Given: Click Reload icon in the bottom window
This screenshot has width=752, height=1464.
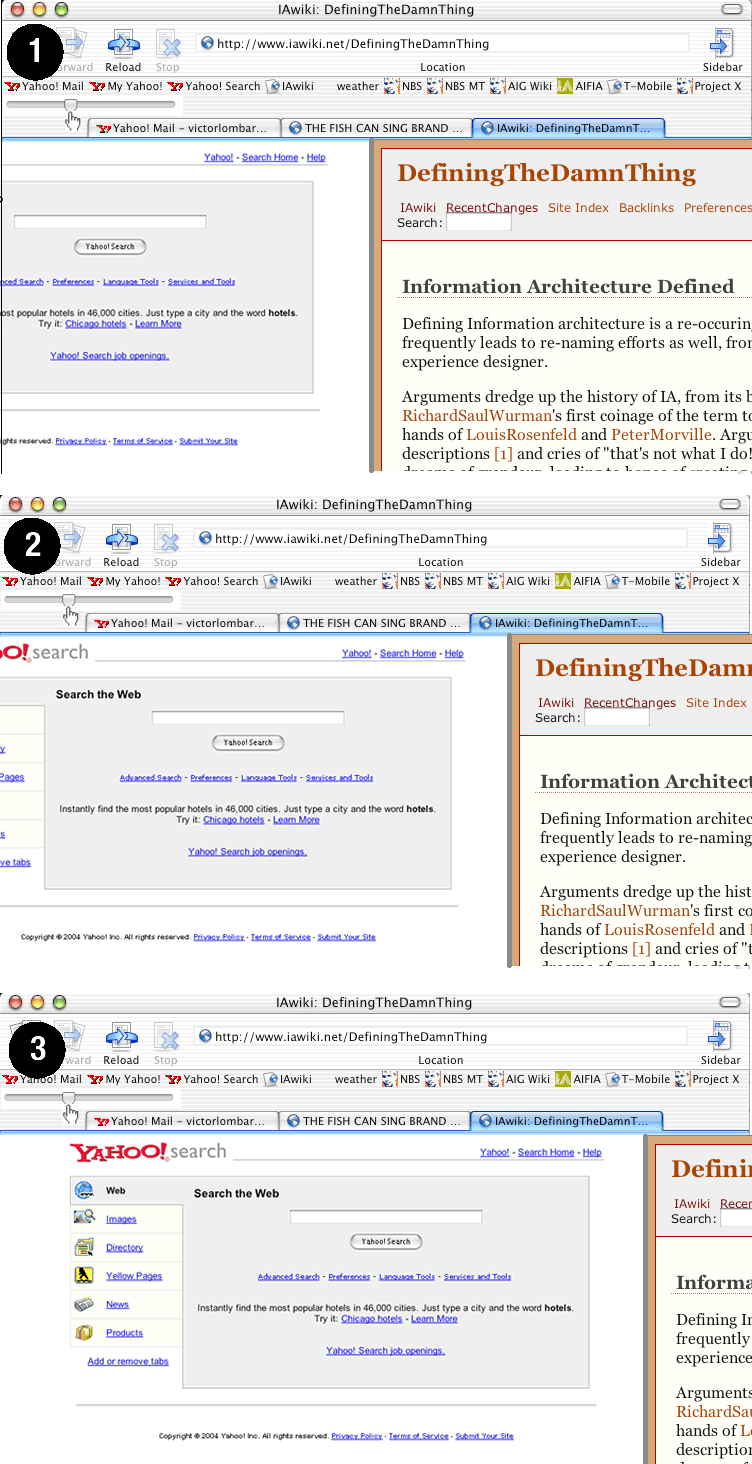Looking at the screenshot, I should (x=122, y=1036).
